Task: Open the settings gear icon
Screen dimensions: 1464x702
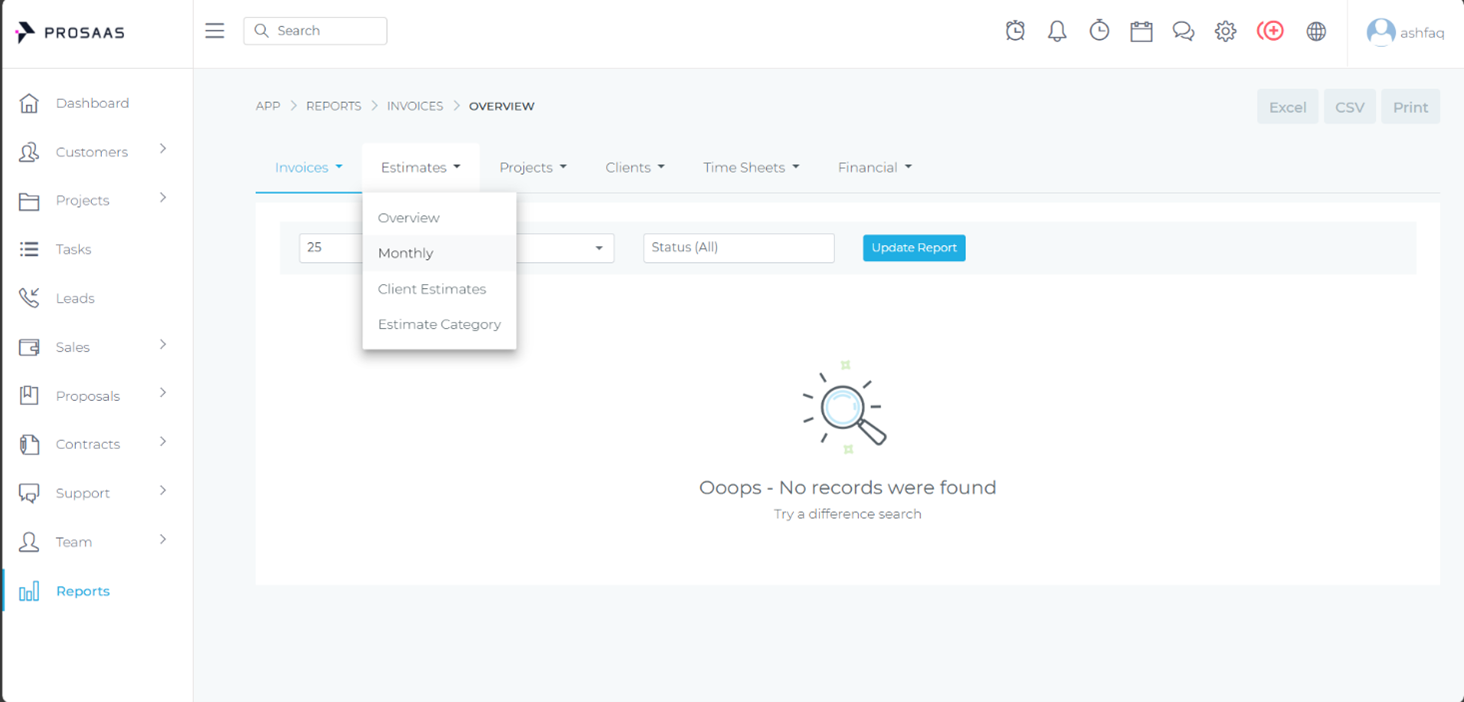Action: 1225,31
